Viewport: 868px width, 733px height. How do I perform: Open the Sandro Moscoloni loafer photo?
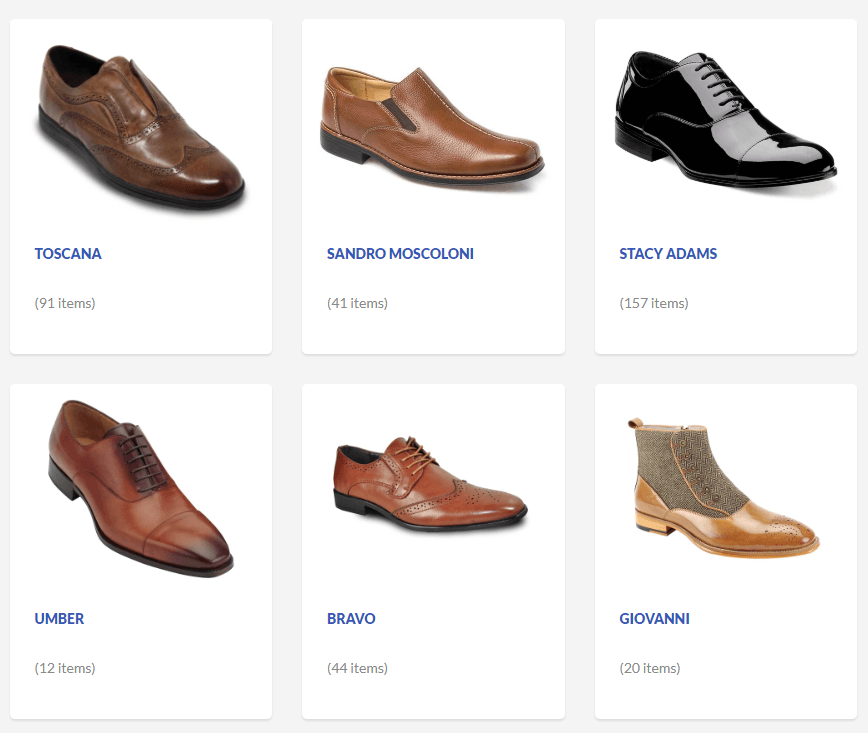tap(432, 125)
